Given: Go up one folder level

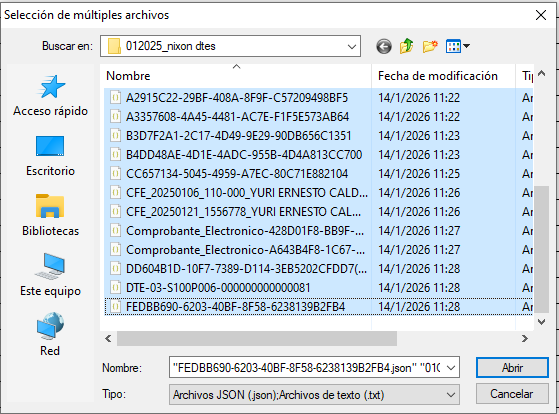Looking at the screenshot, I should coord(406,46).
